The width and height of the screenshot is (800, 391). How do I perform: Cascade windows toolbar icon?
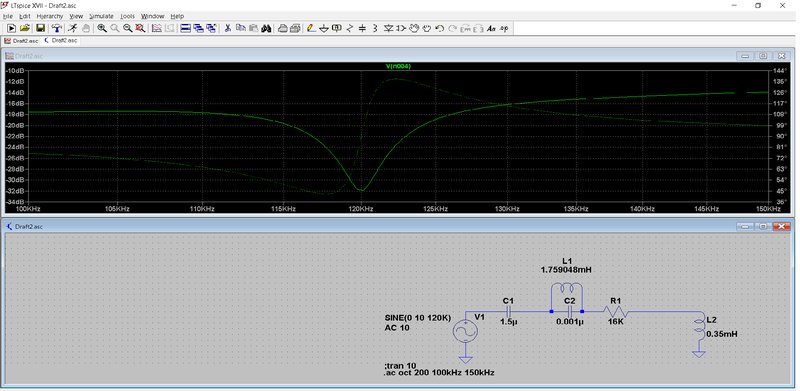point(198,28)
